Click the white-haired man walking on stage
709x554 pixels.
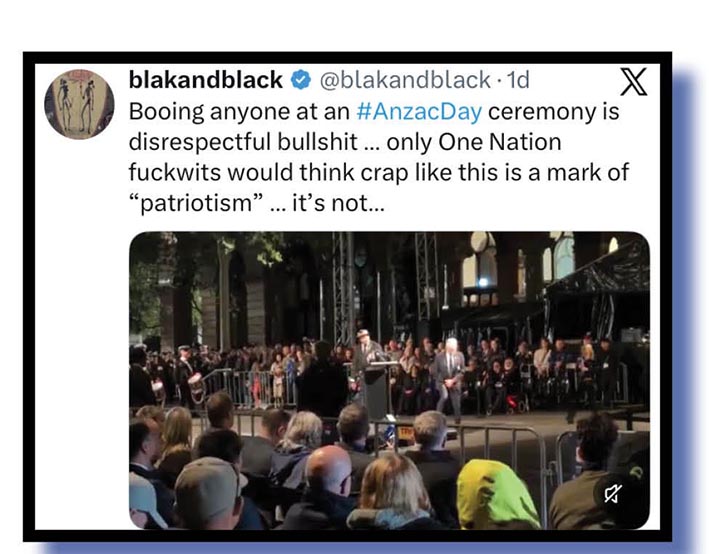(x=453, y=373)
